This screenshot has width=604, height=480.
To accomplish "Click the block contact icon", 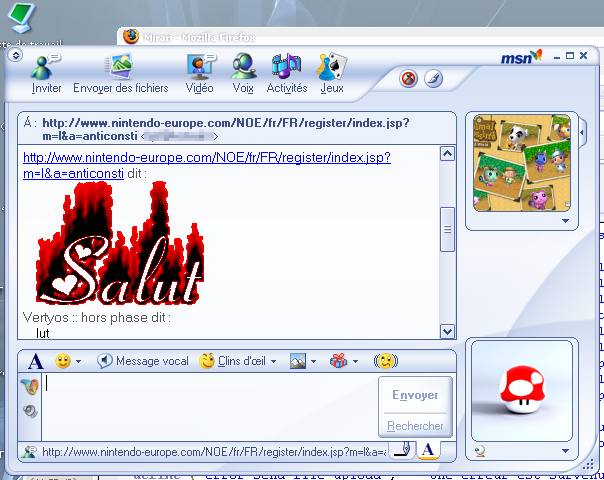I will (x=409, y=78).
